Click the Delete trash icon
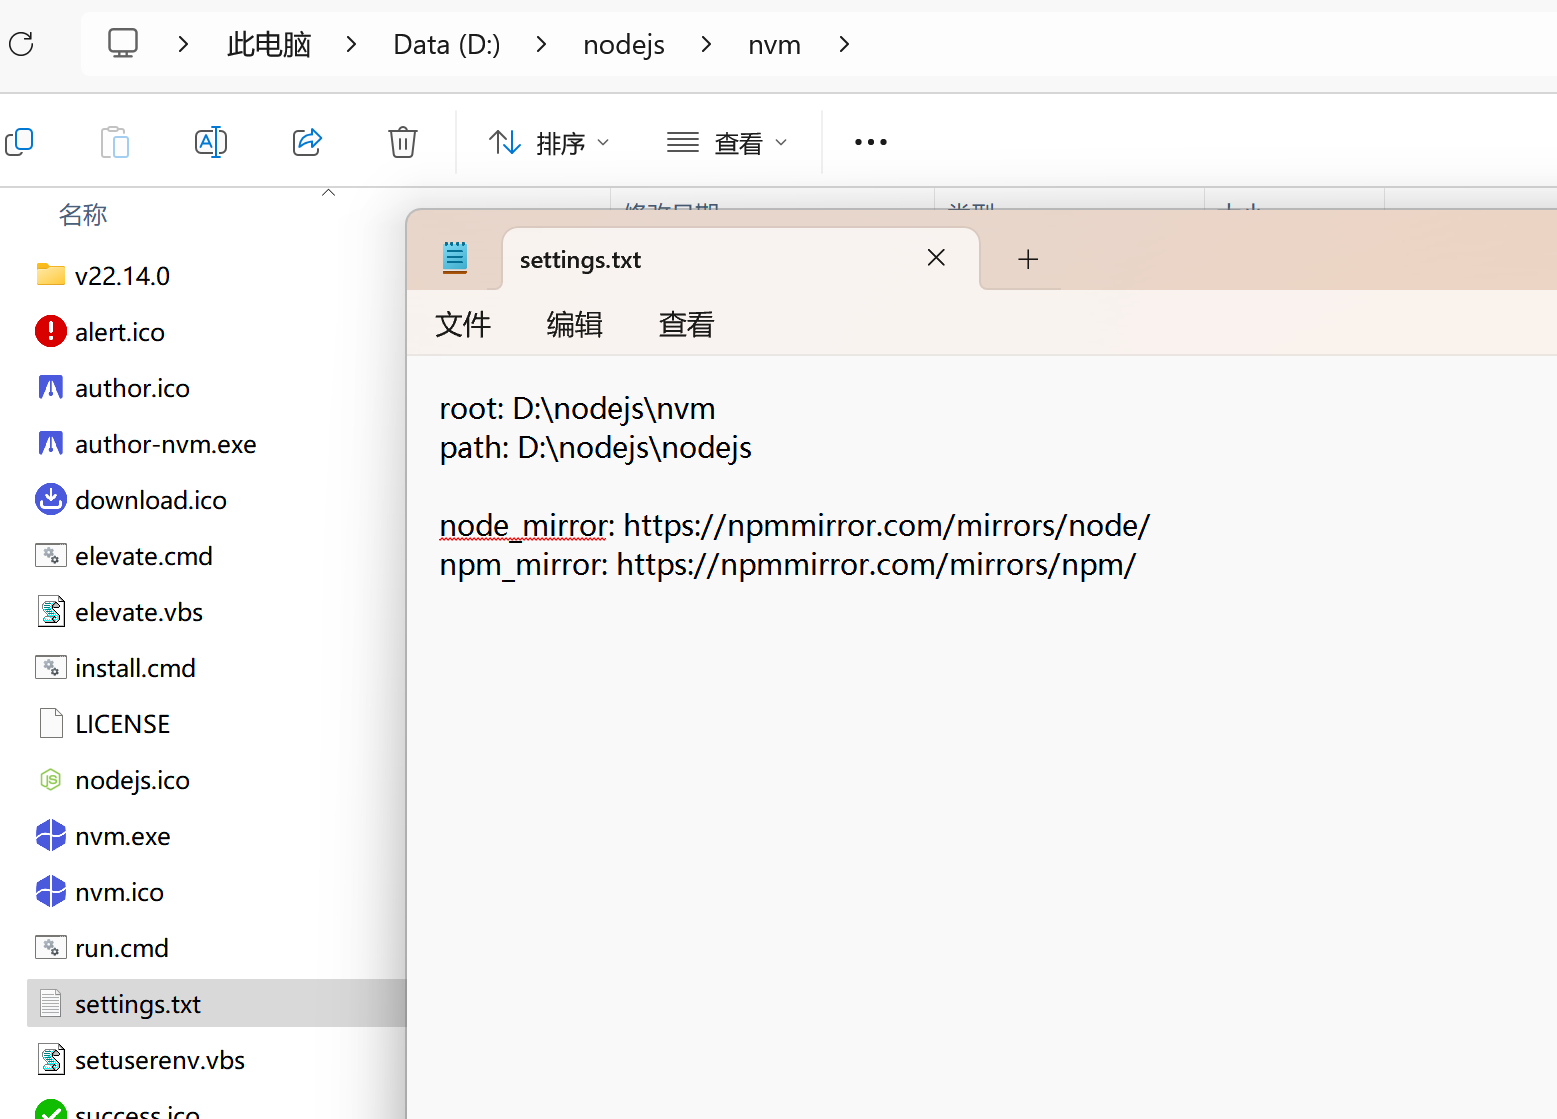This screenshot has width=1557, height=1119. [403, 142]
